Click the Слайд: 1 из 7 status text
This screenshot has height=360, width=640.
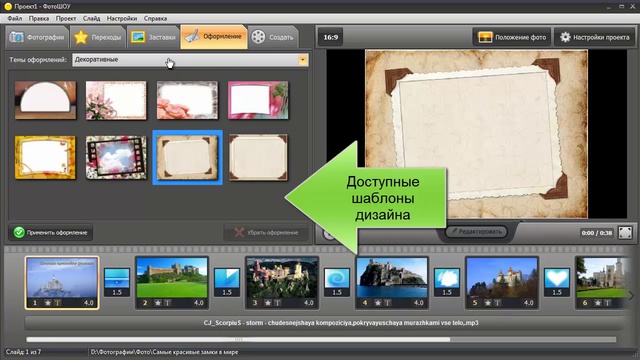tap(23, 352)
